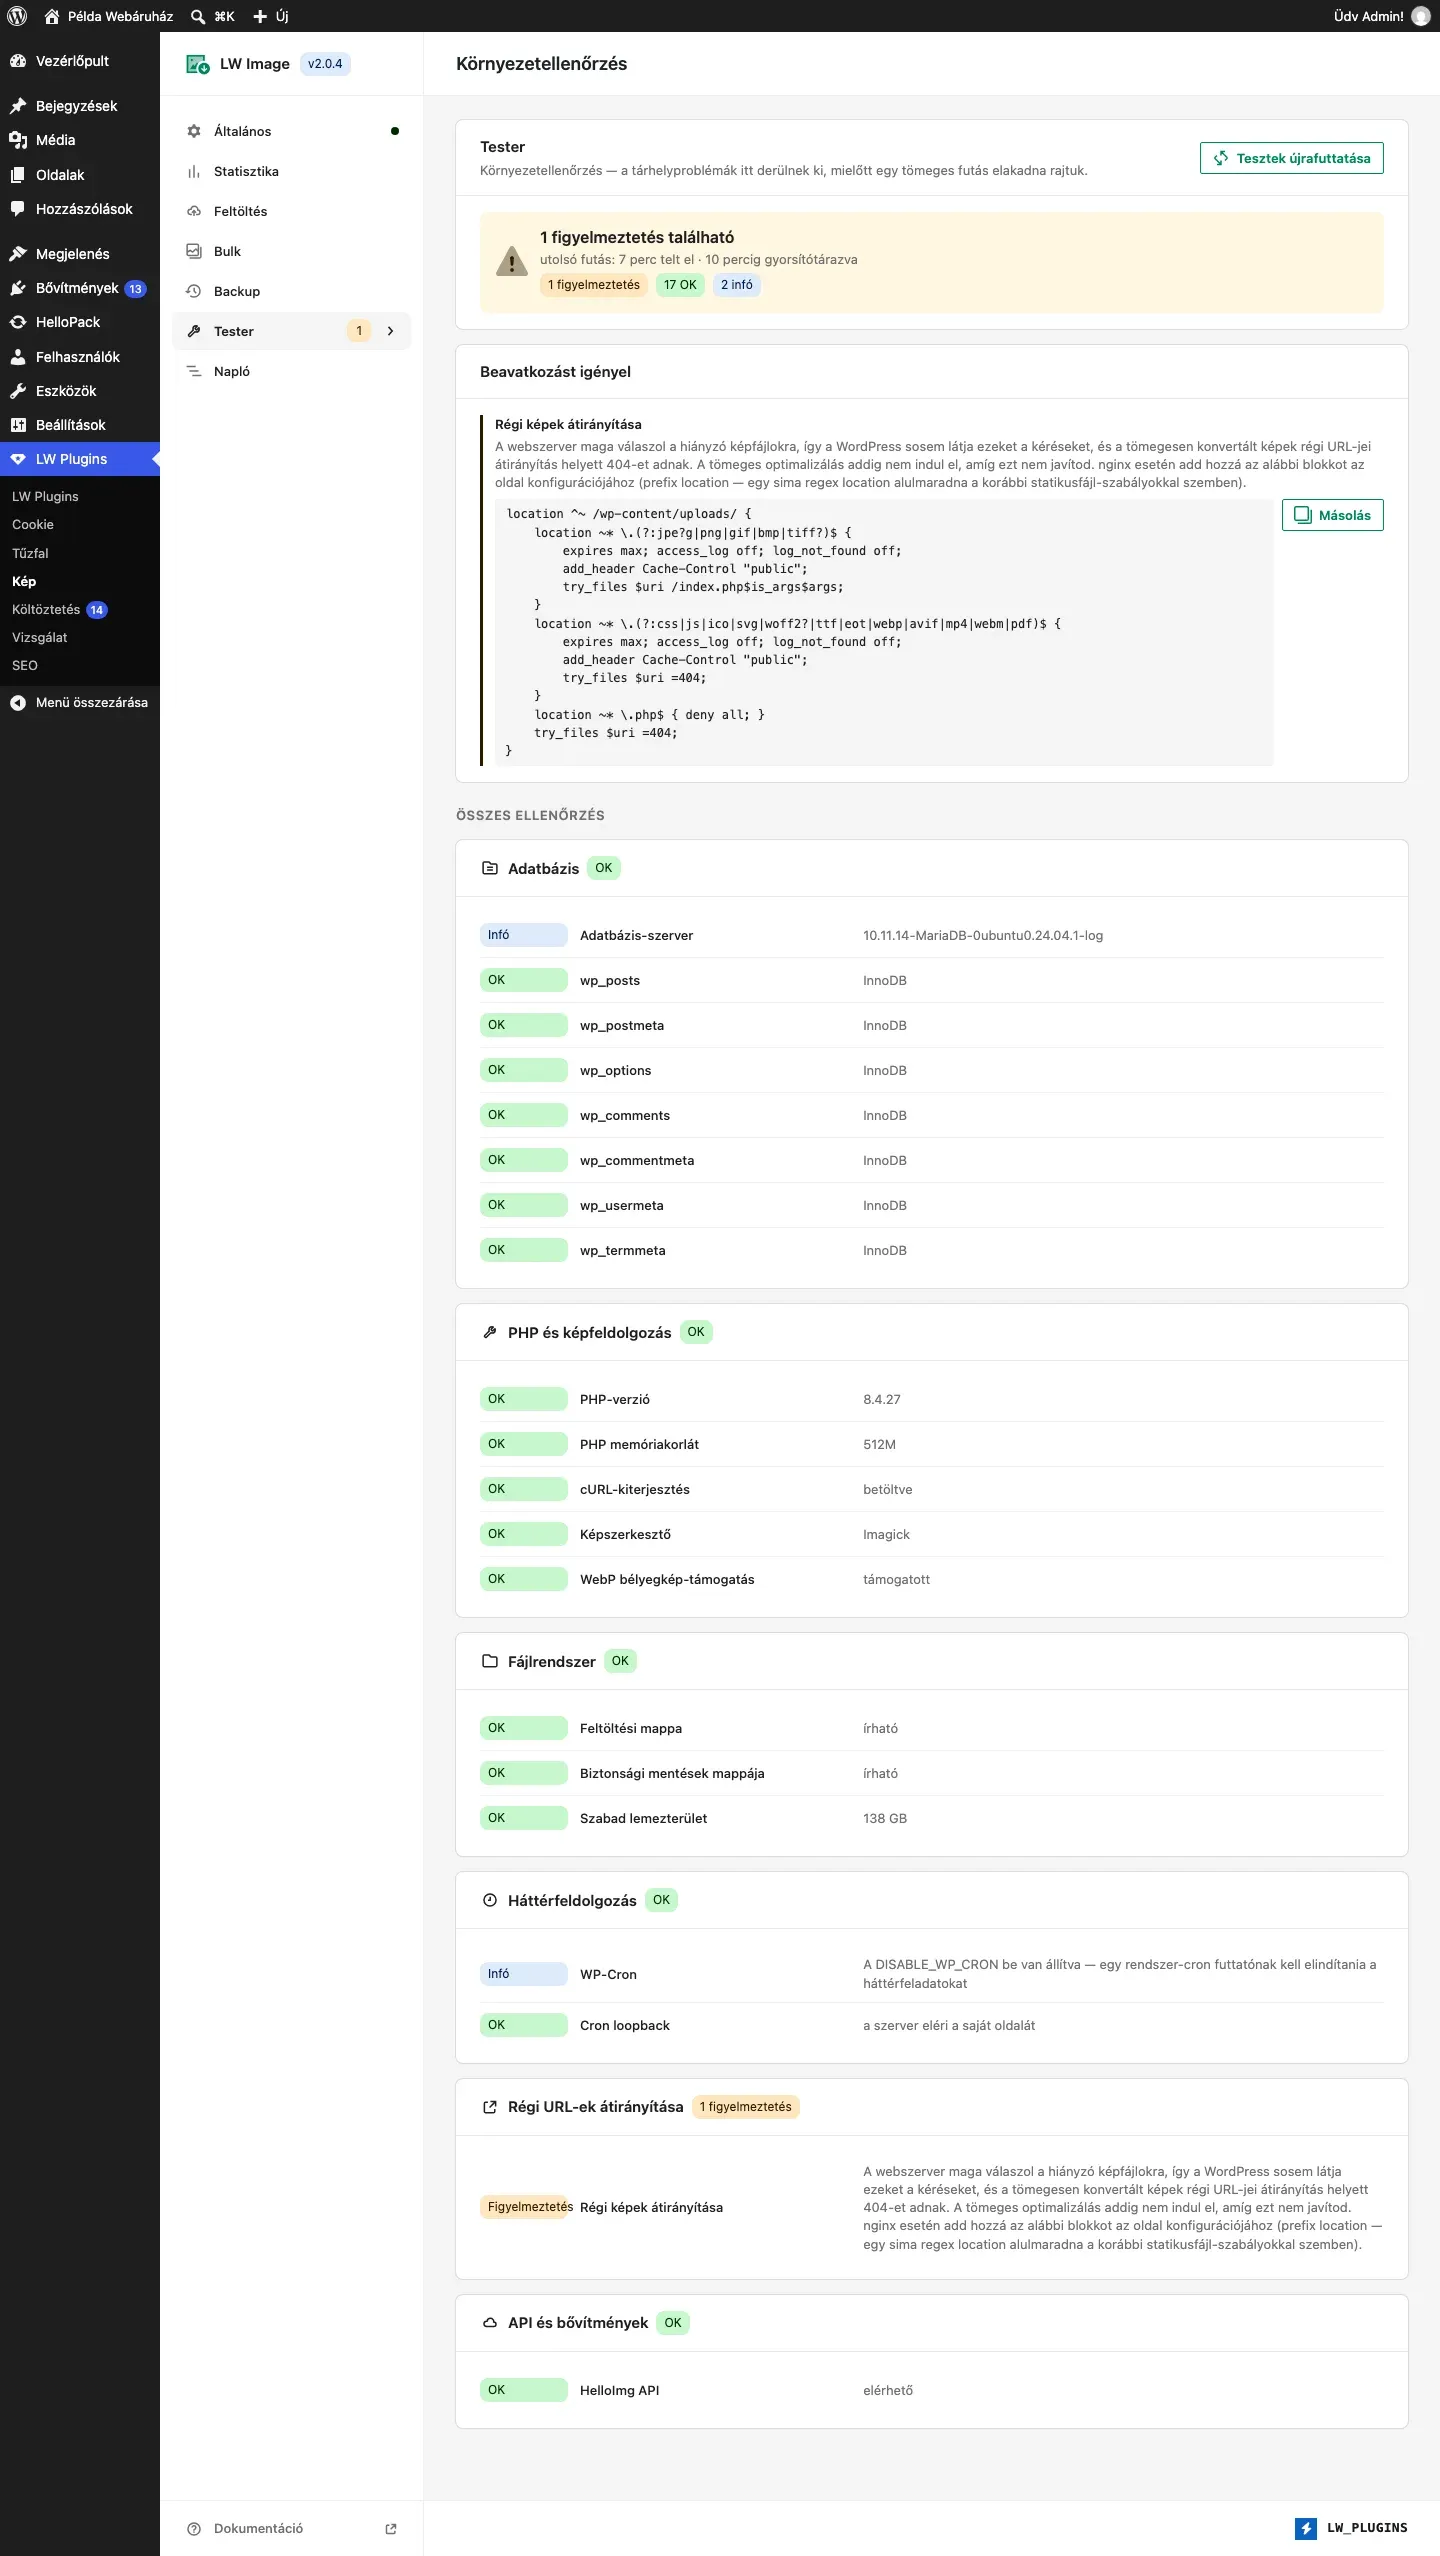Click the Admin user avatar
The width and height of the screenshot is (1440, 2556).
pyautogui.click(x=1421, y=16)
